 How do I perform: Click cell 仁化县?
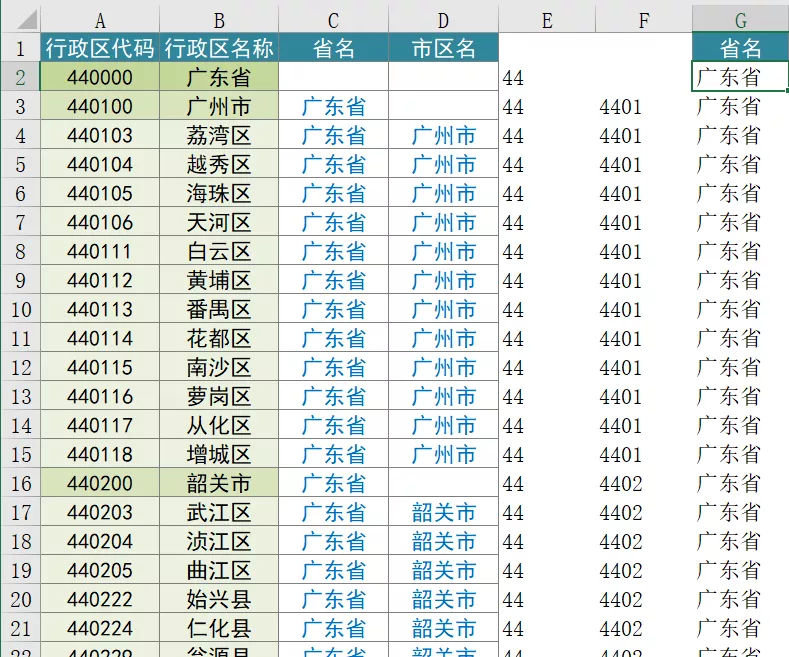pyautogui.click(x=219, y=628)
